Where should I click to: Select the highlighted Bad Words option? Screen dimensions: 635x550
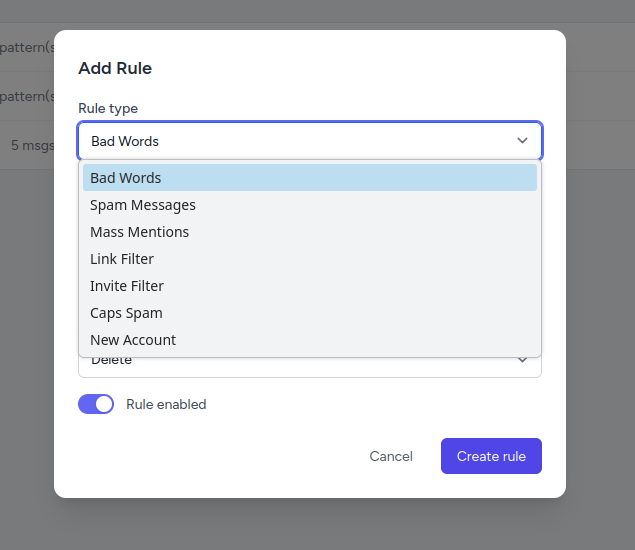pyautogui.click(x=310, y=177)
